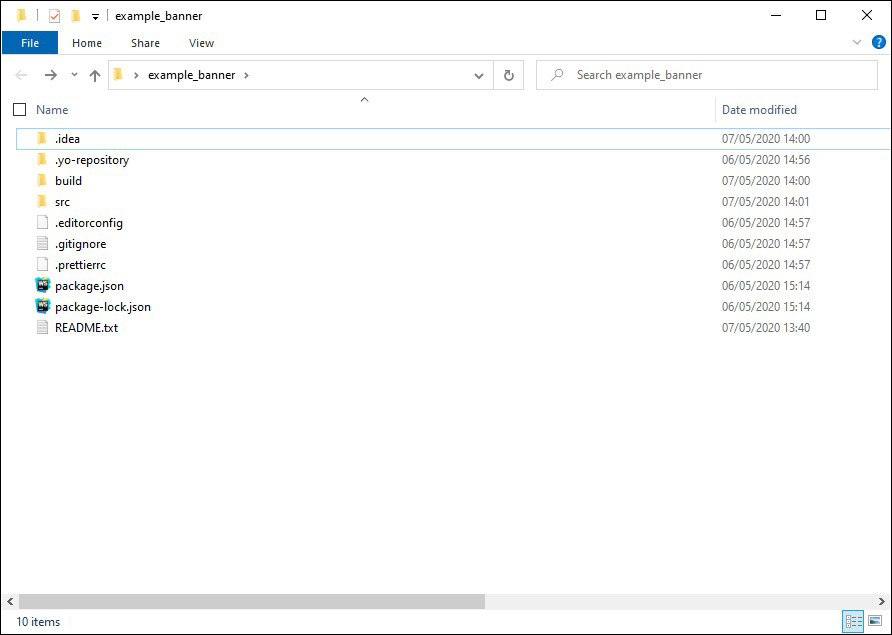Switch to the View ribbon tab
Image resolution: width=892 pixels, height=635 pixels.
click(201, 43)
